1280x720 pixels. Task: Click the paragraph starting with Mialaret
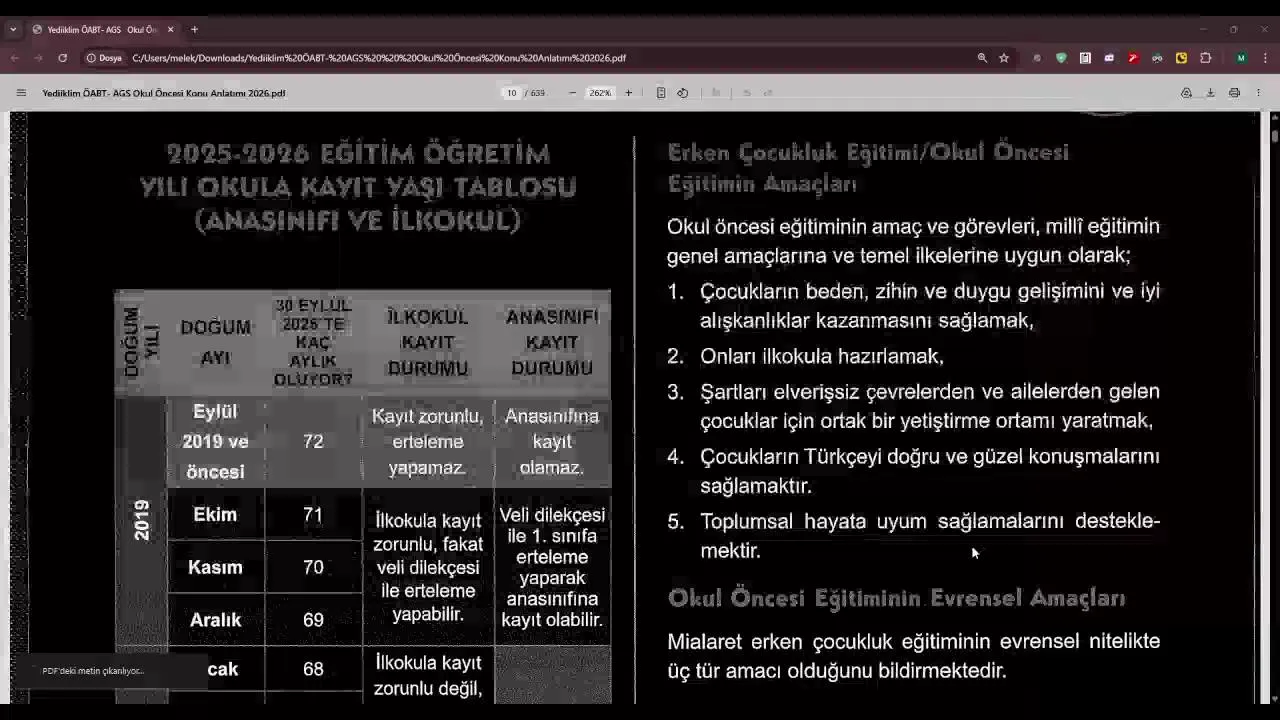pos(913,656)
